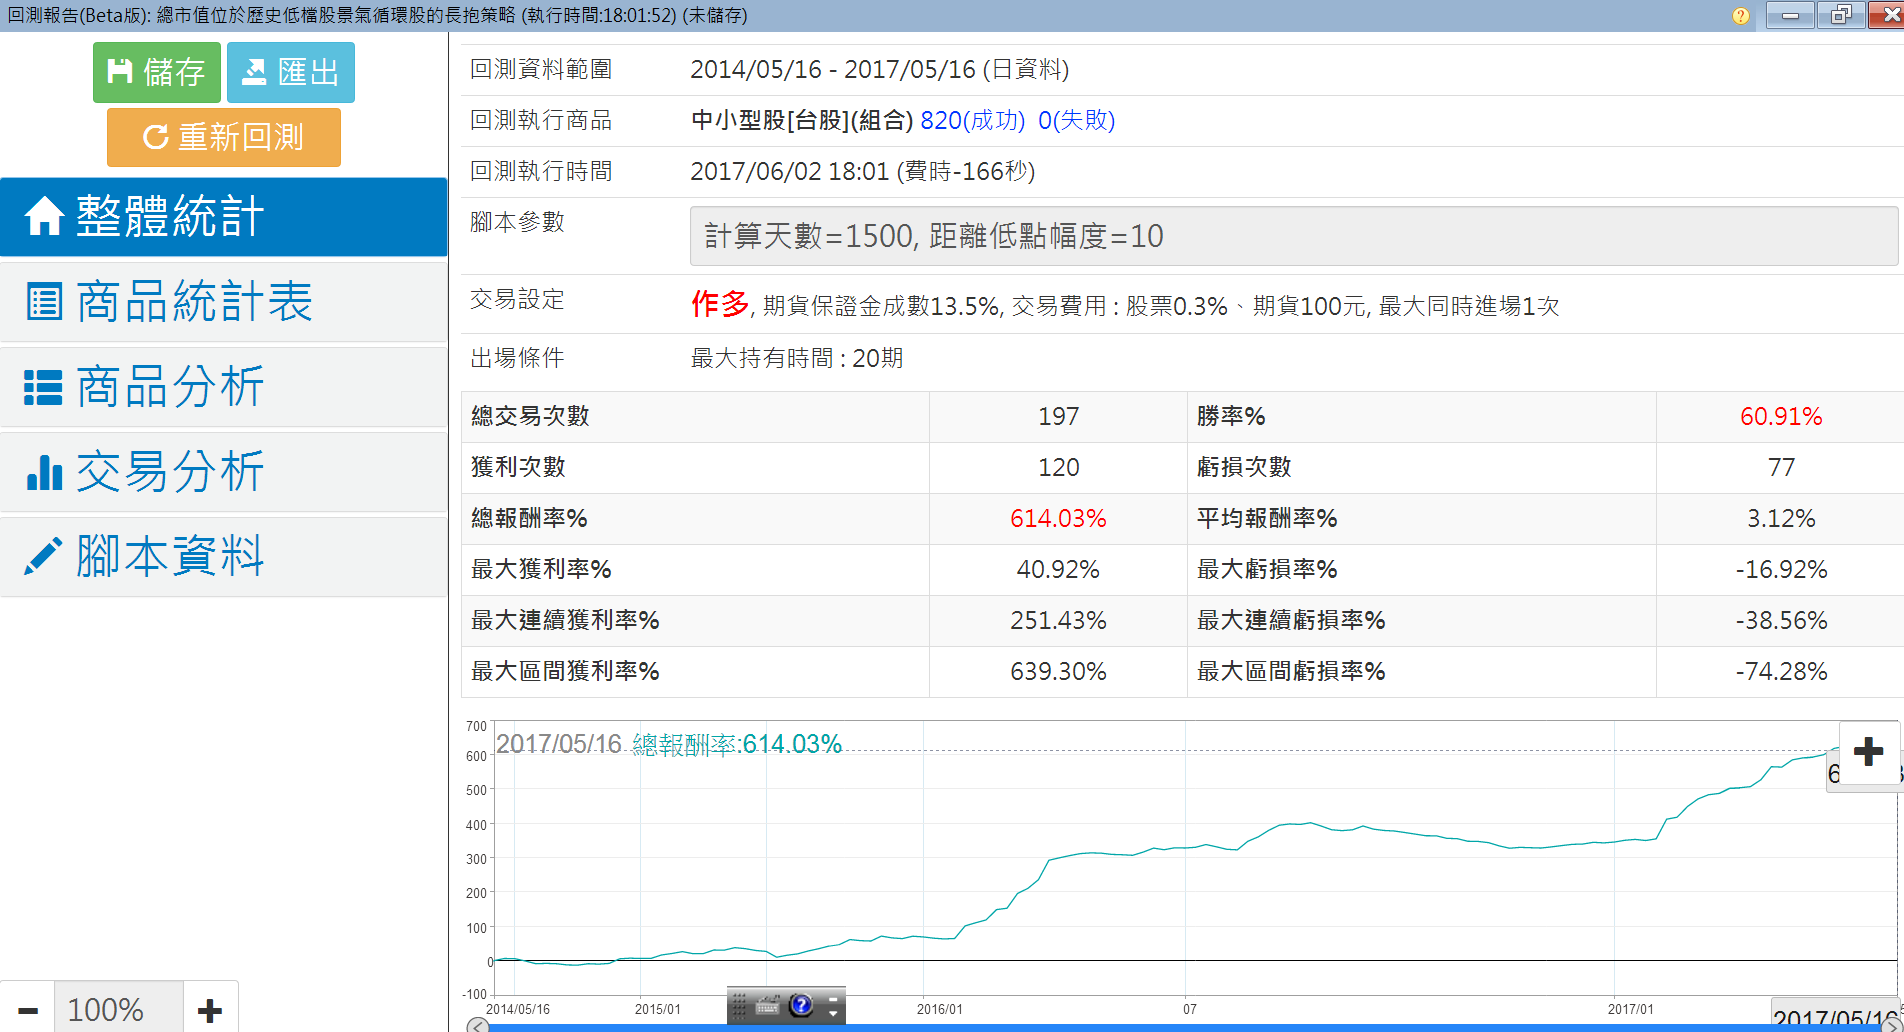Viewport: 1904px width, 1032px height.
Task: Click the yellow help question mark icon
Action: tap(1740, 16)
